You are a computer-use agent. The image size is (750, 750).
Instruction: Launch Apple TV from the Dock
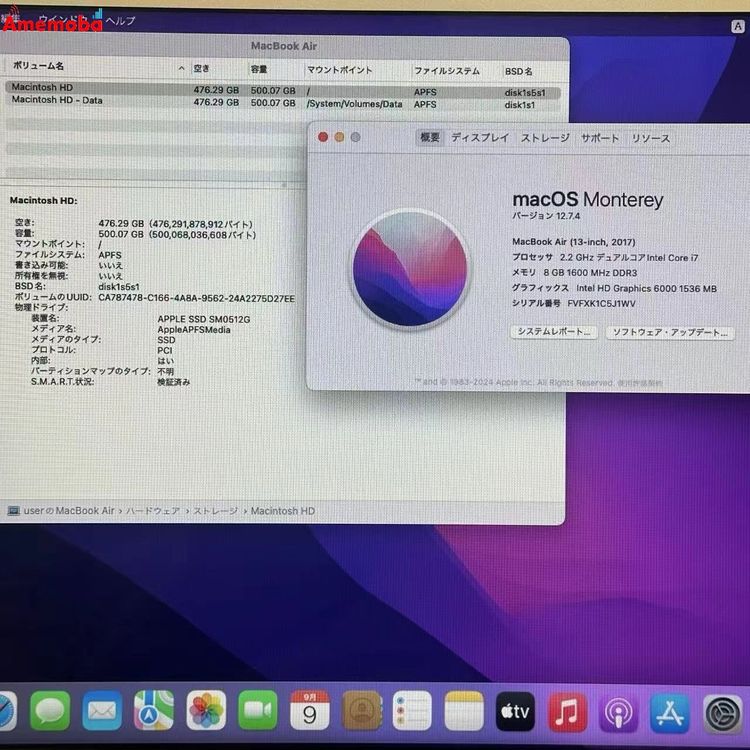point(515,711)
